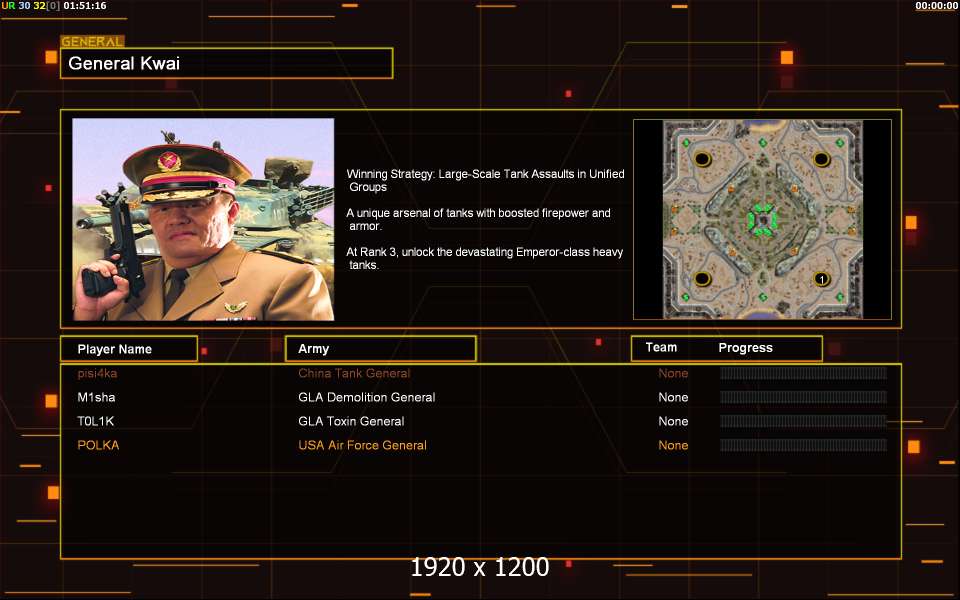Viewport: 960px width, 600px height.
Task: Click T0L1K's loading progress bar
Action: coord(803,421)
